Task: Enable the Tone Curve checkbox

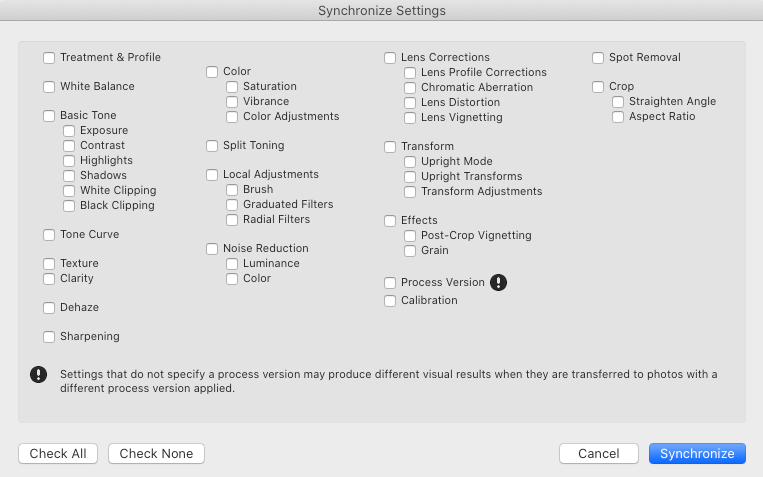Action: coord(49,235)
